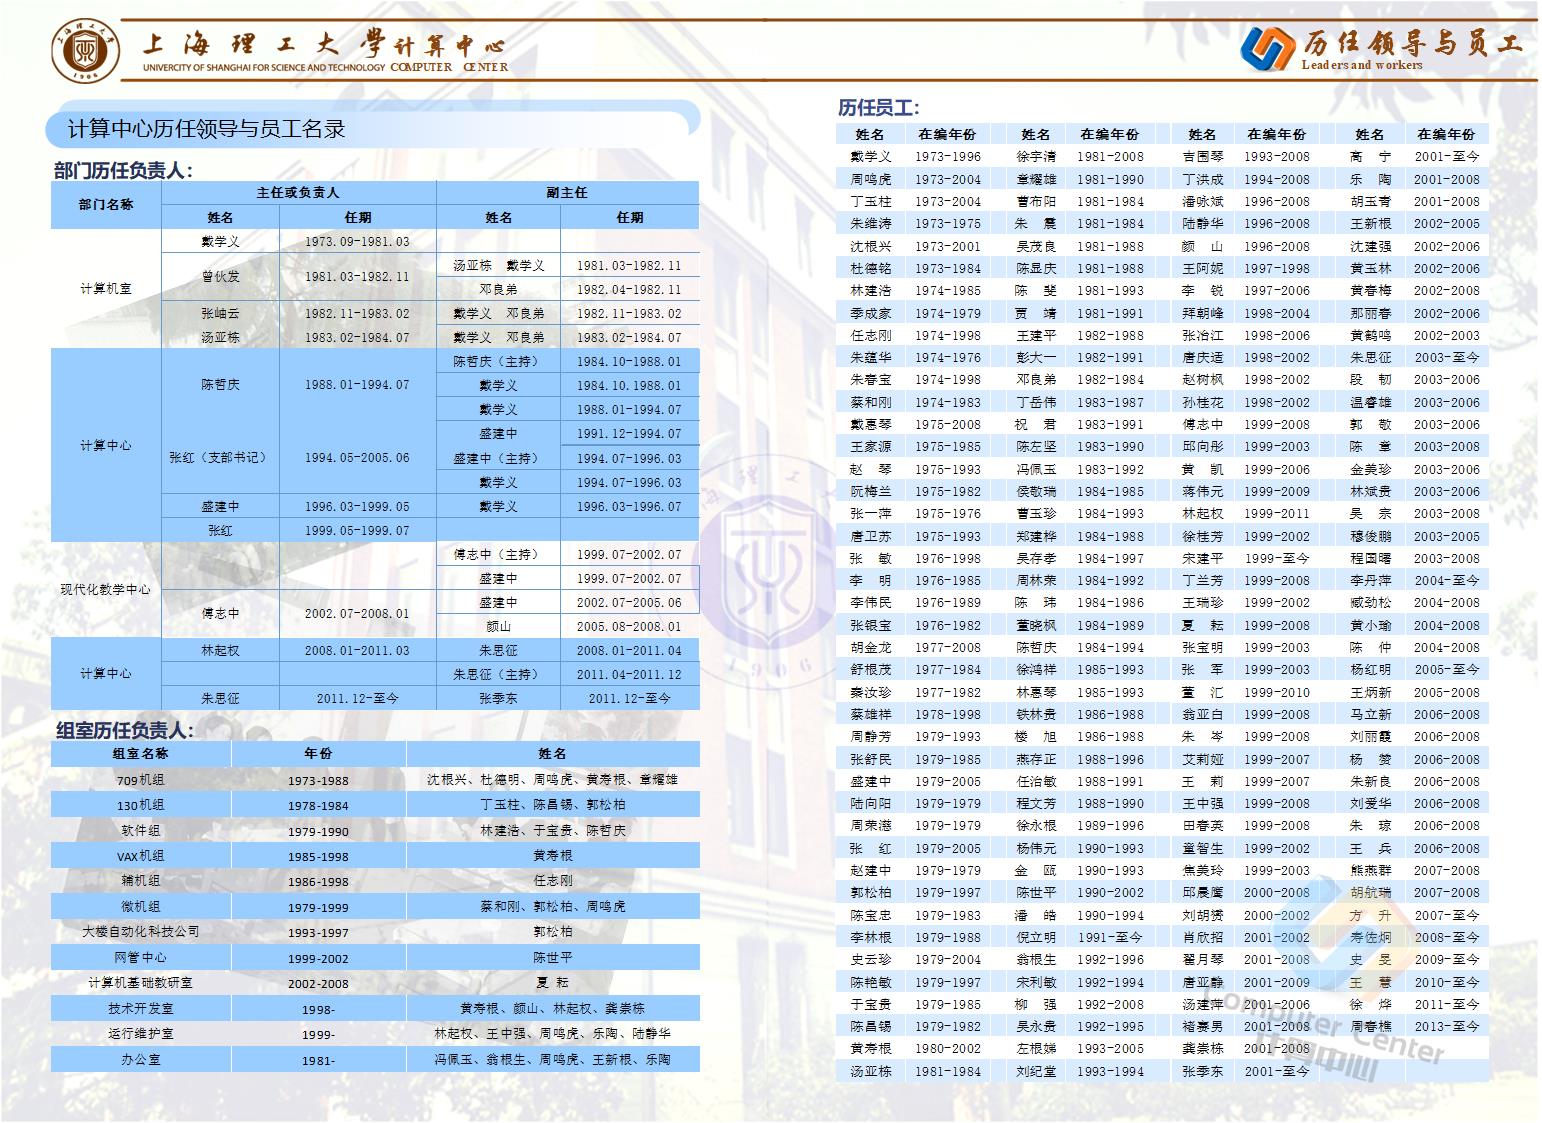
Task: Click the 组室名称 column header
Action: point(140,754)
